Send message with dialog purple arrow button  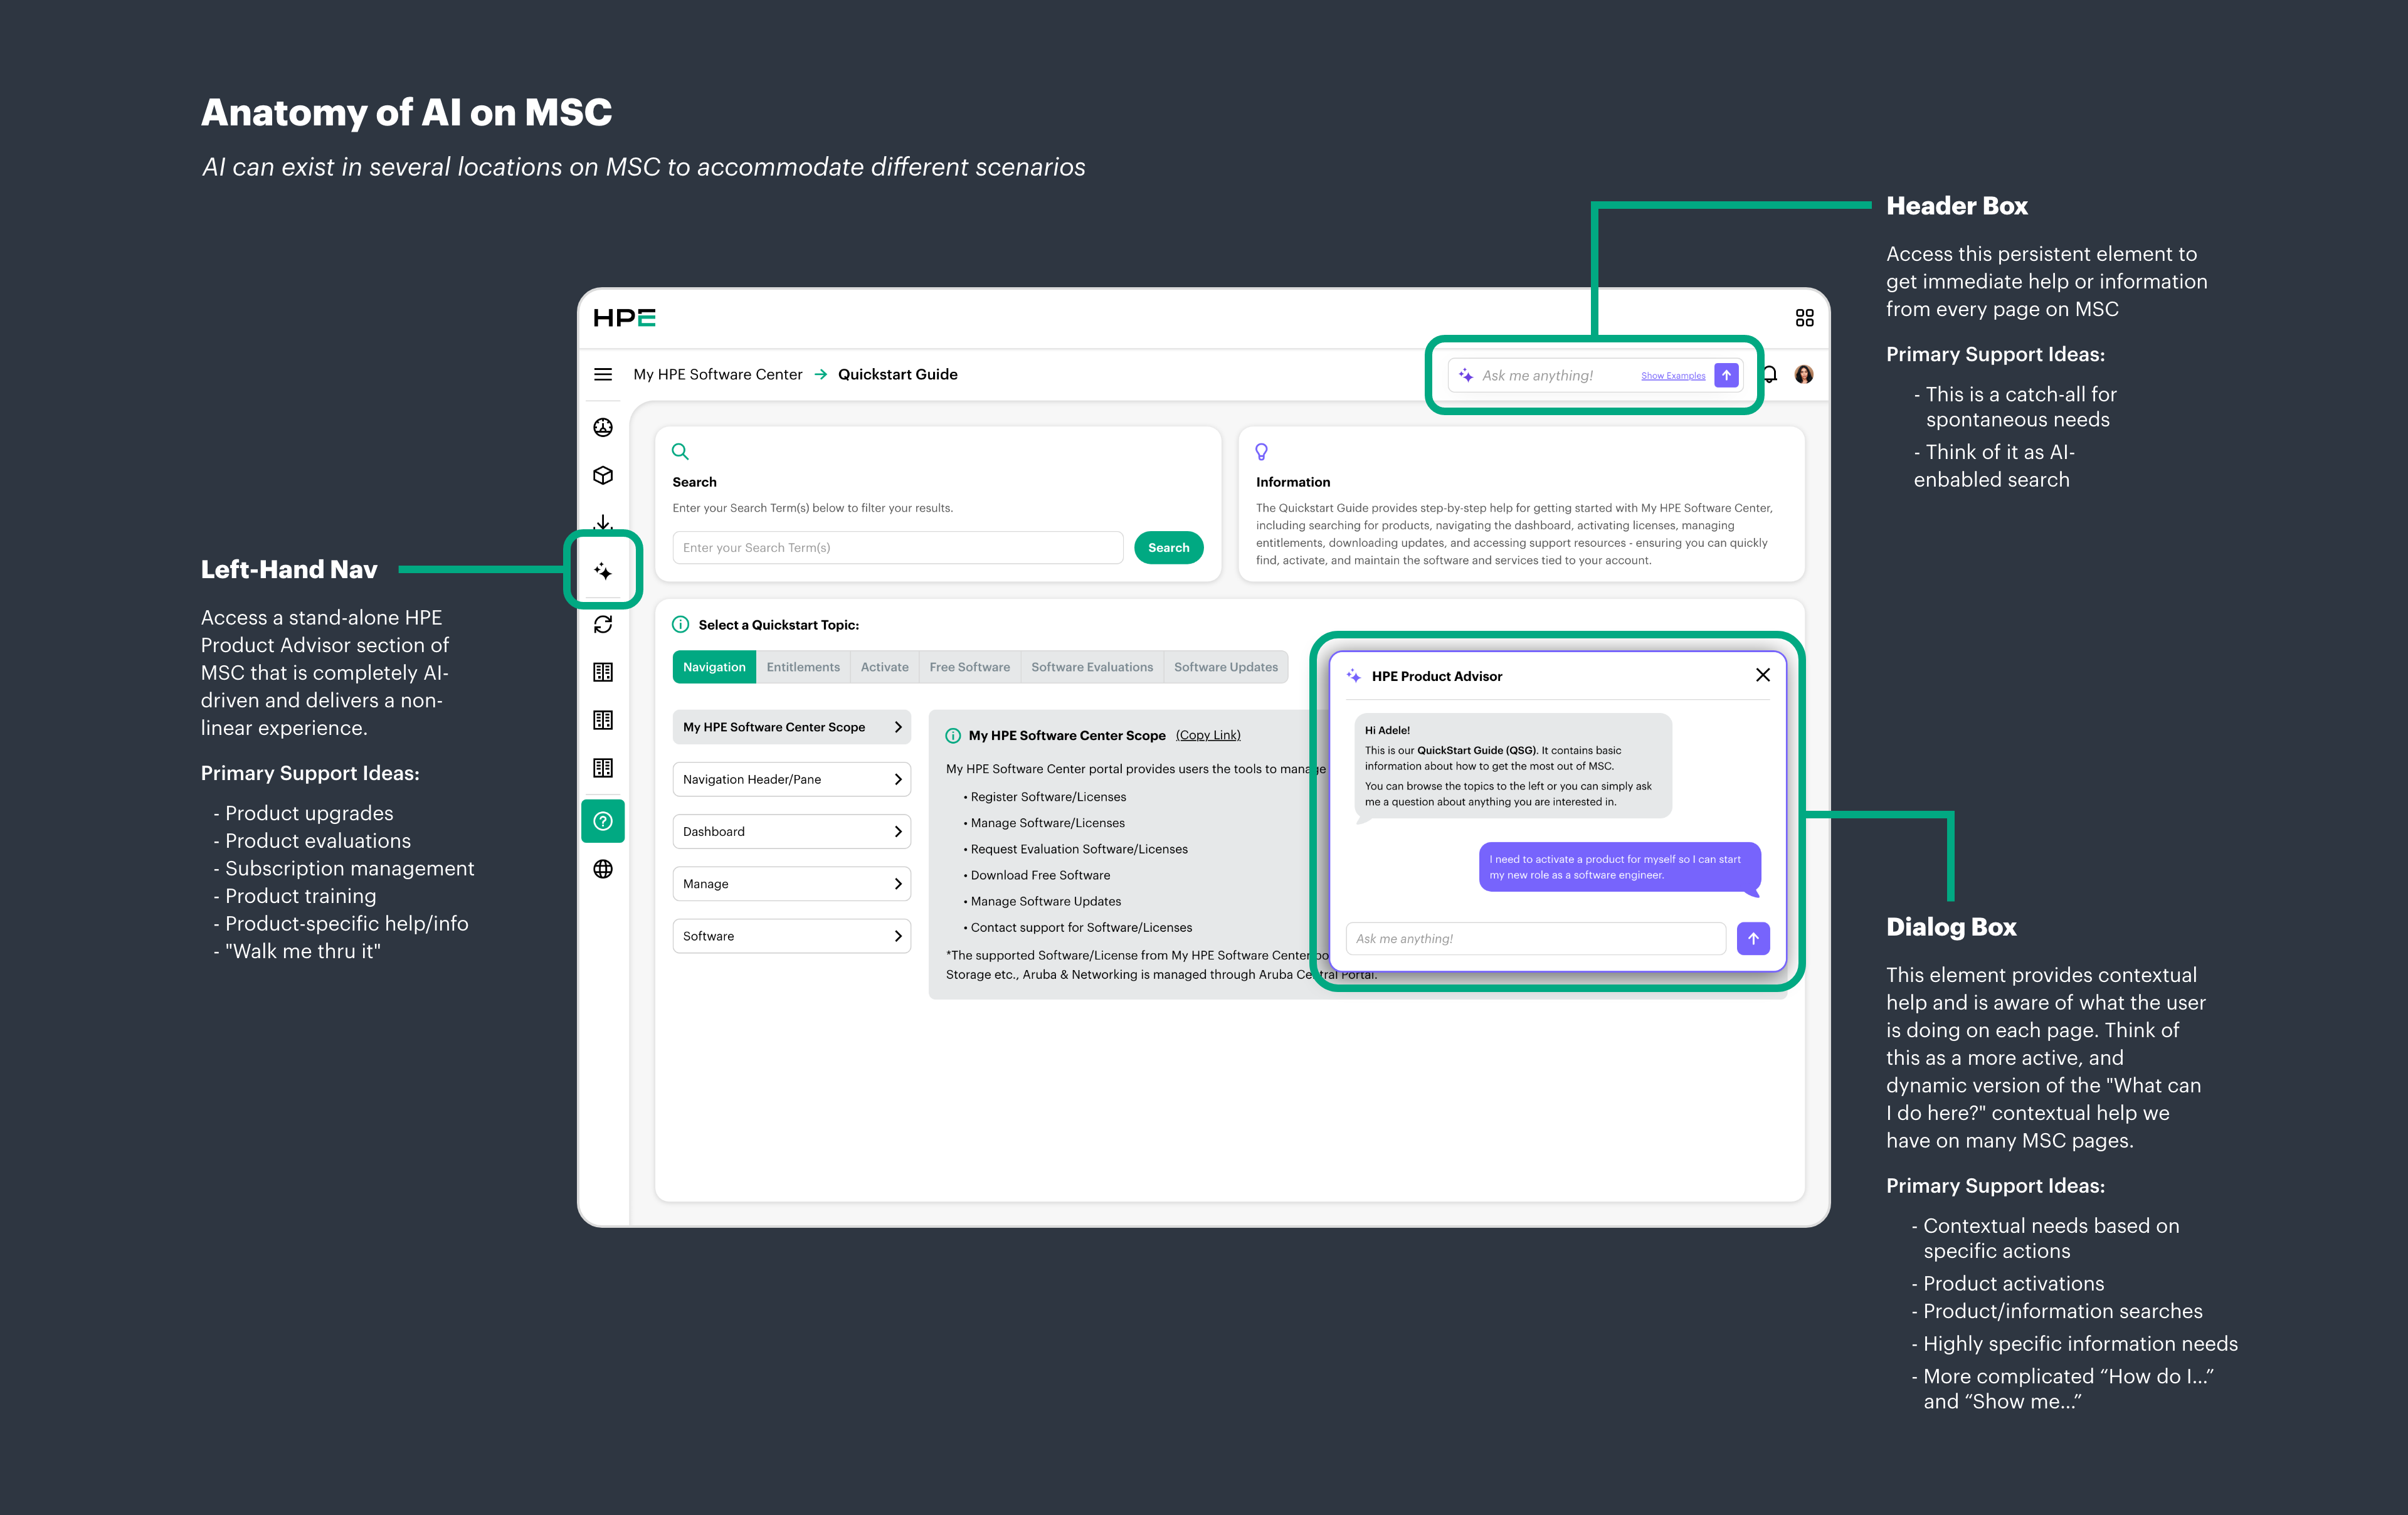[1753, 938]
